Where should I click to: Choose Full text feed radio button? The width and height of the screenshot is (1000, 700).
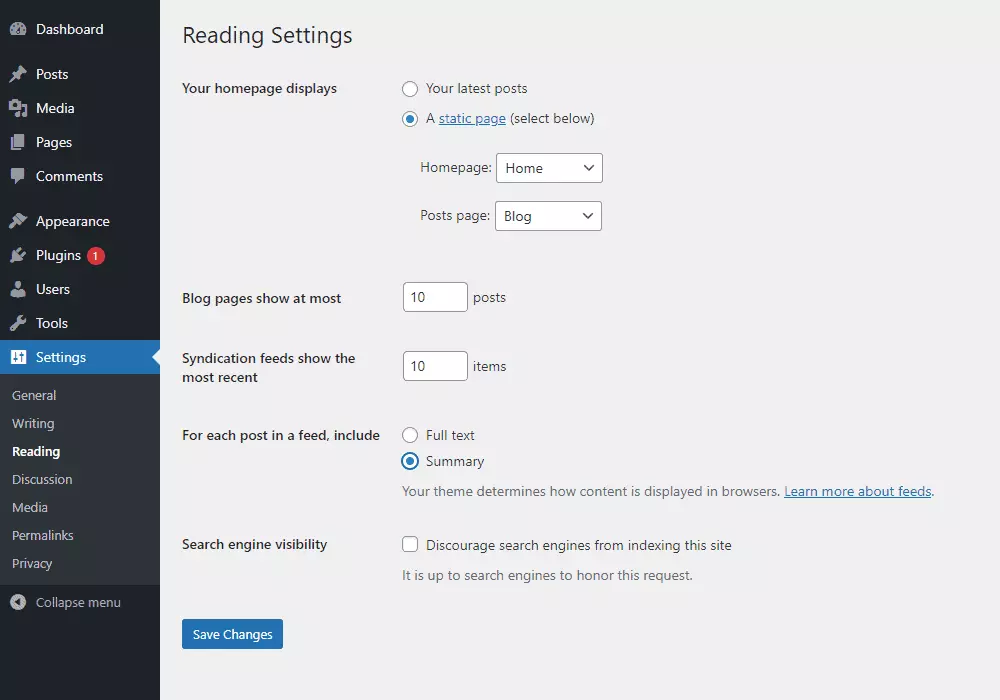(x=410, y=436)
